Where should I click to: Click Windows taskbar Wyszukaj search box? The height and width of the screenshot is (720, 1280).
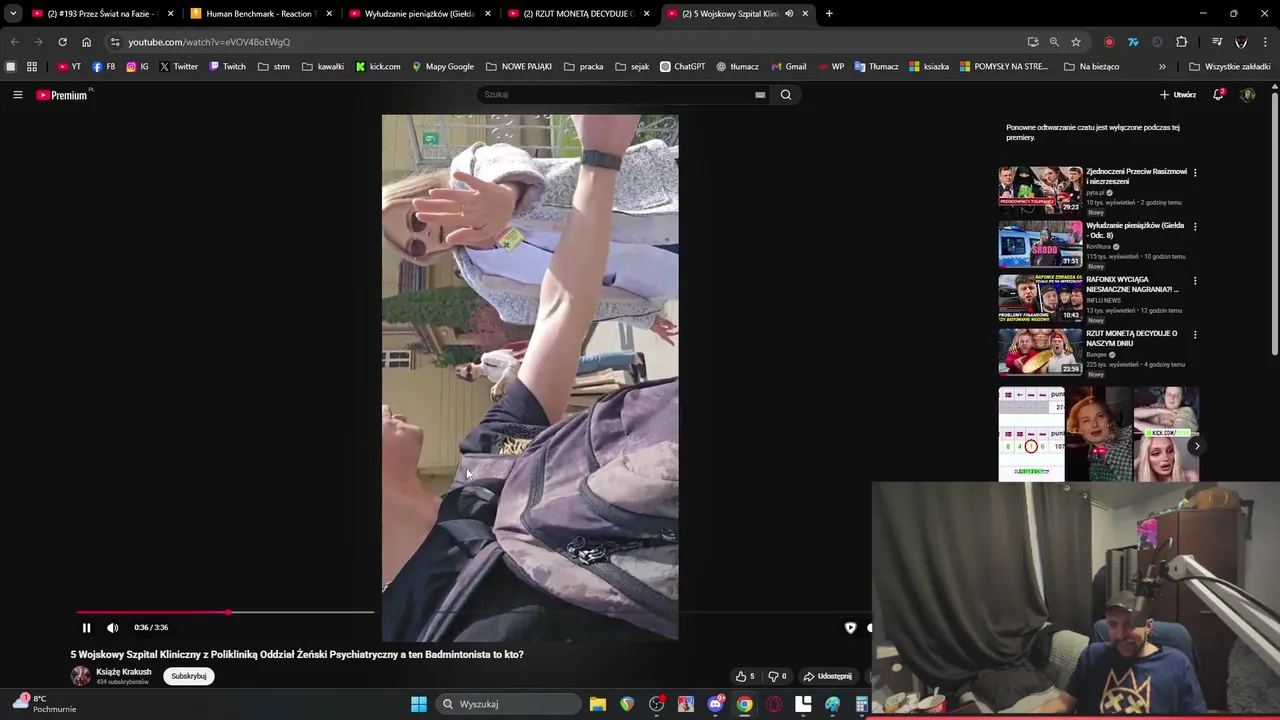508,704
